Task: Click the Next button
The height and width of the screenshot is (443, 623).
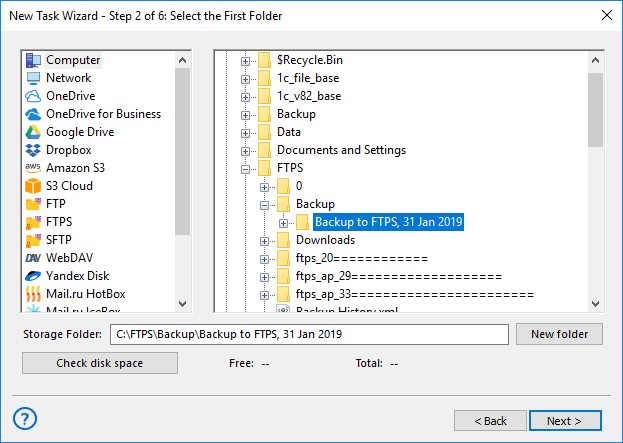Action: (x=565, y=421)
